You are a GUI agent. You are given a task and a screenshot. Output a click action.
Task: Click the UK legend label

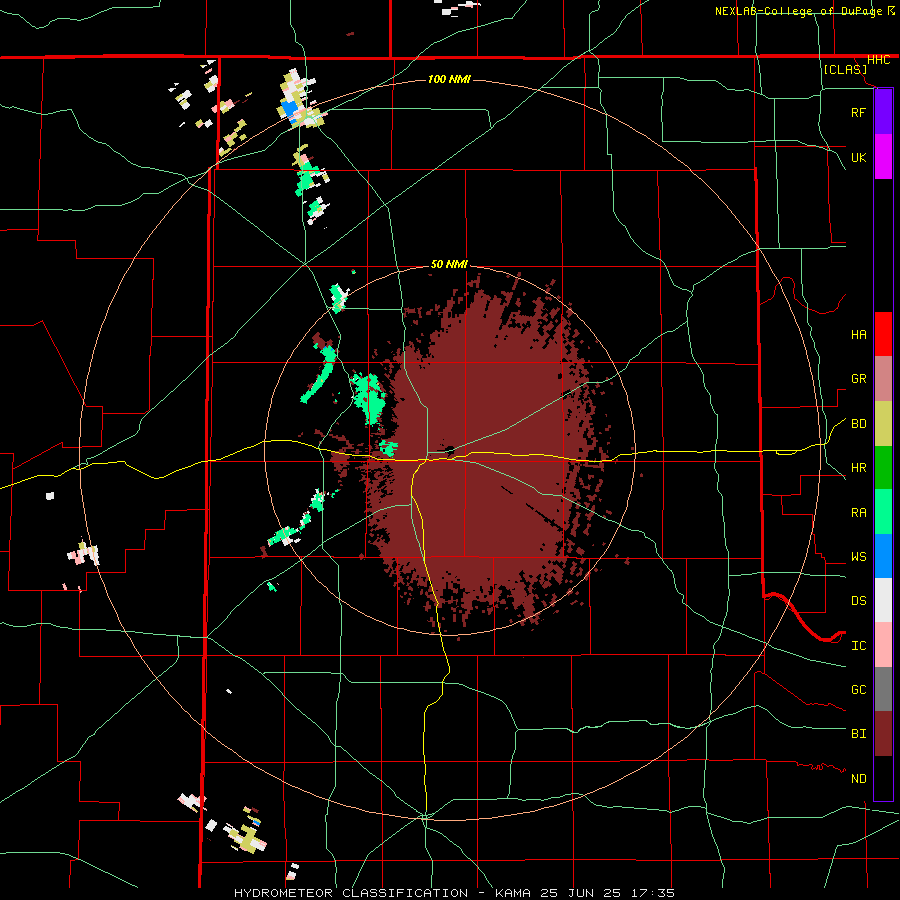[858, 157]
